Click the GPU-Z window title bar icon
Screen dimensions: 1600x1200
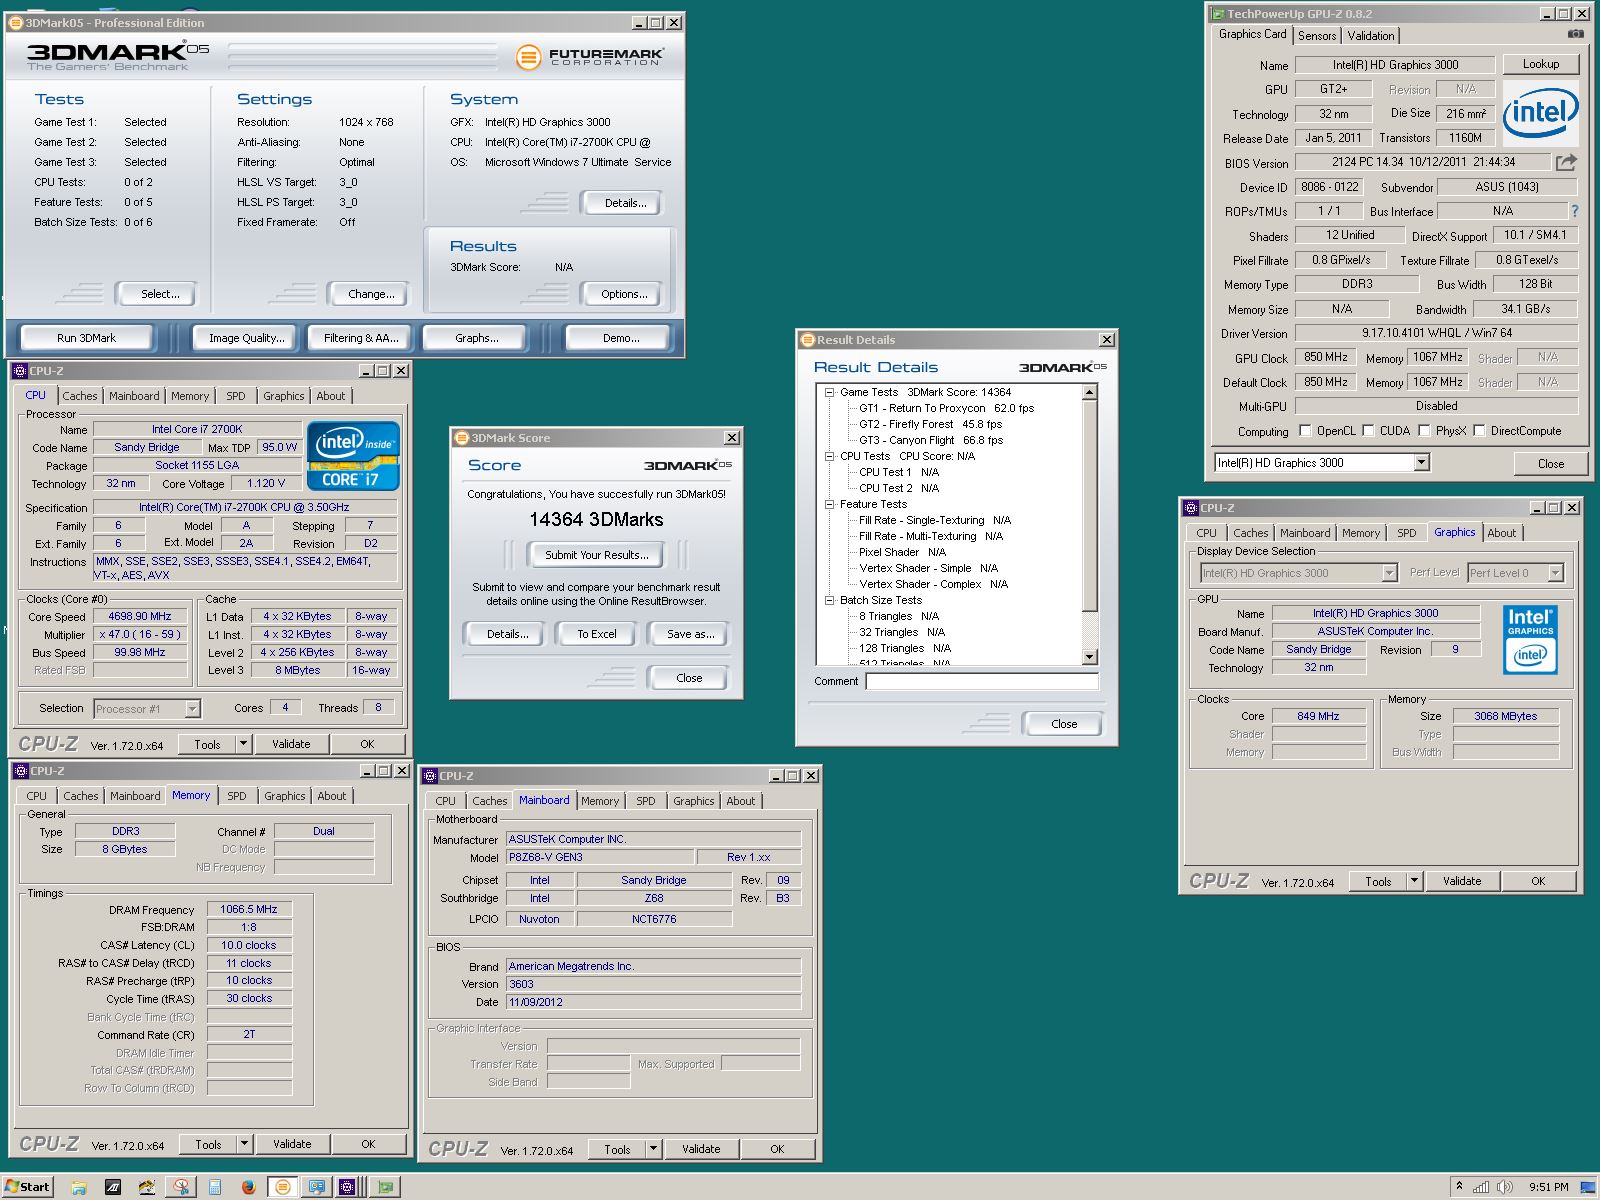(1217, 14)
